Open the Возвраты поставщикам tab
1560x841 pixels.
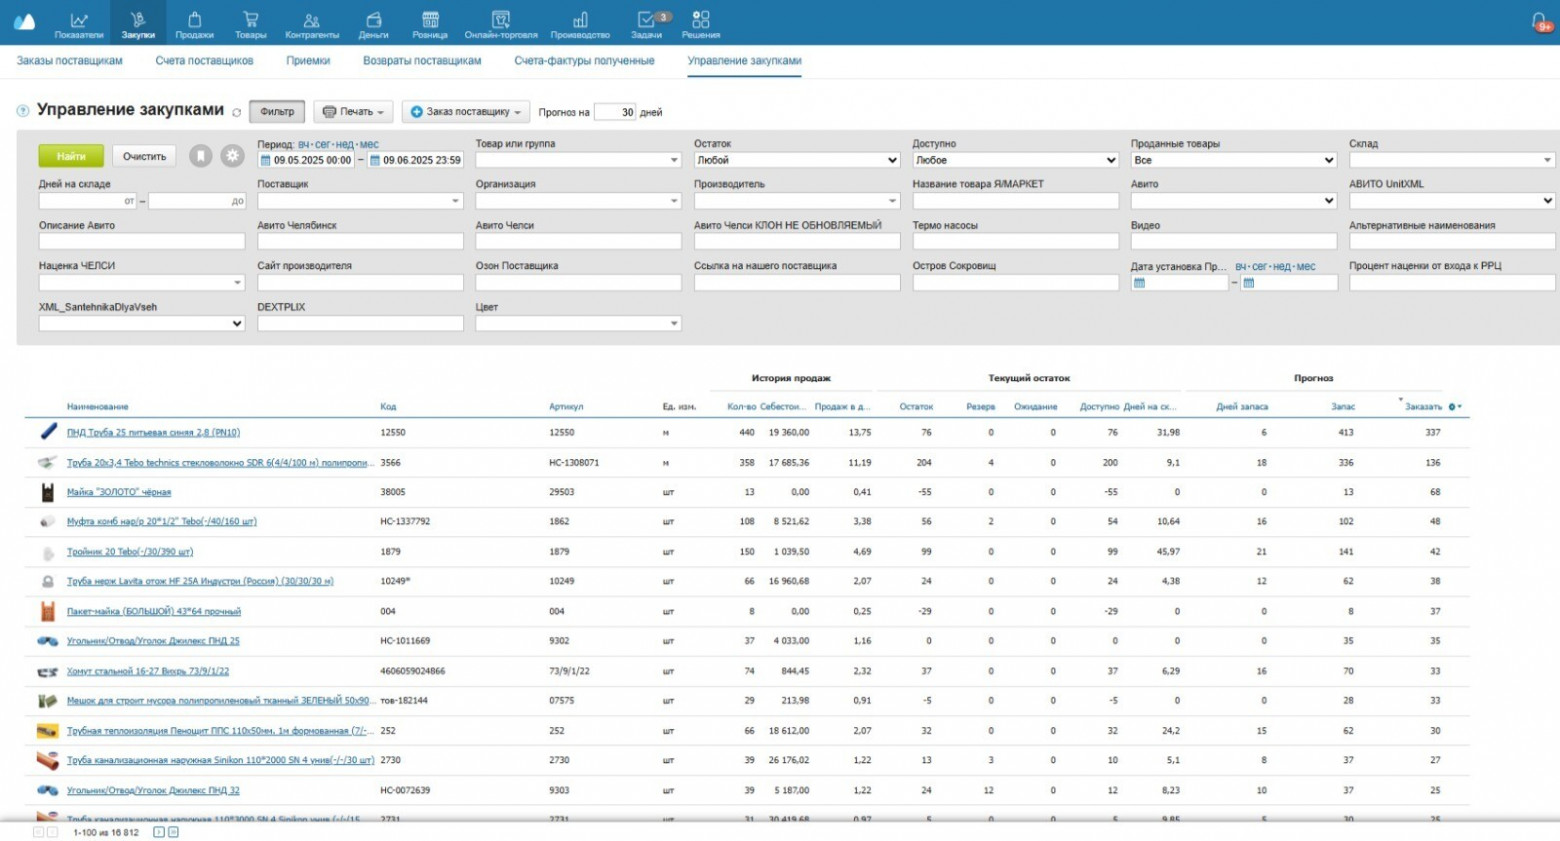point(422,61)
